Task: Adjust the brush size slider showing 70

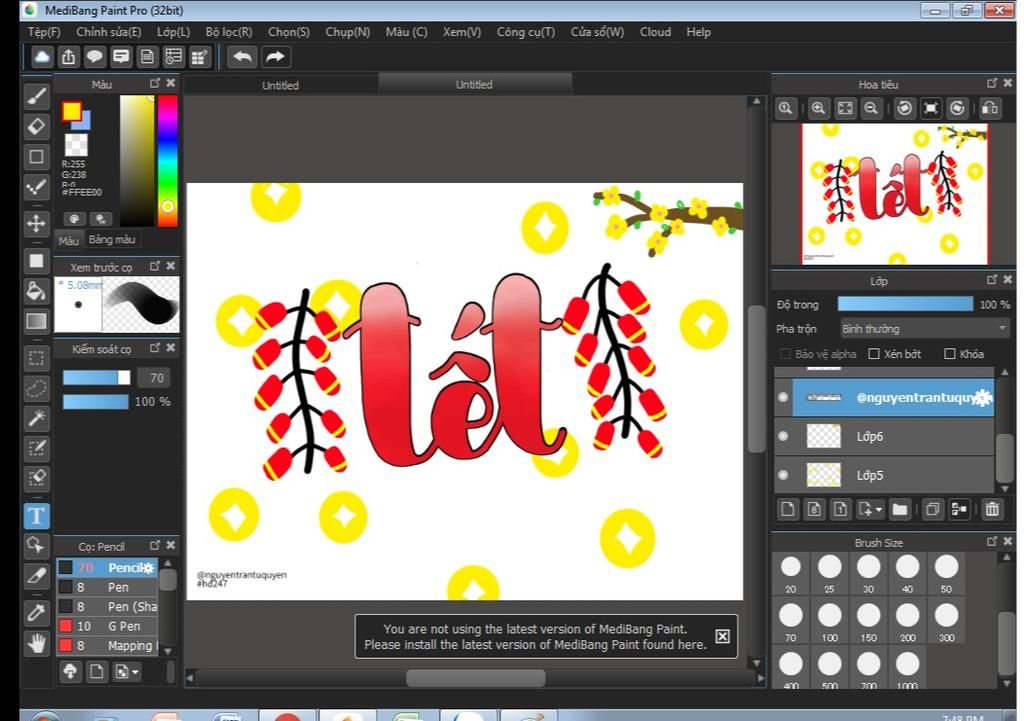Action: click(97, 377)
